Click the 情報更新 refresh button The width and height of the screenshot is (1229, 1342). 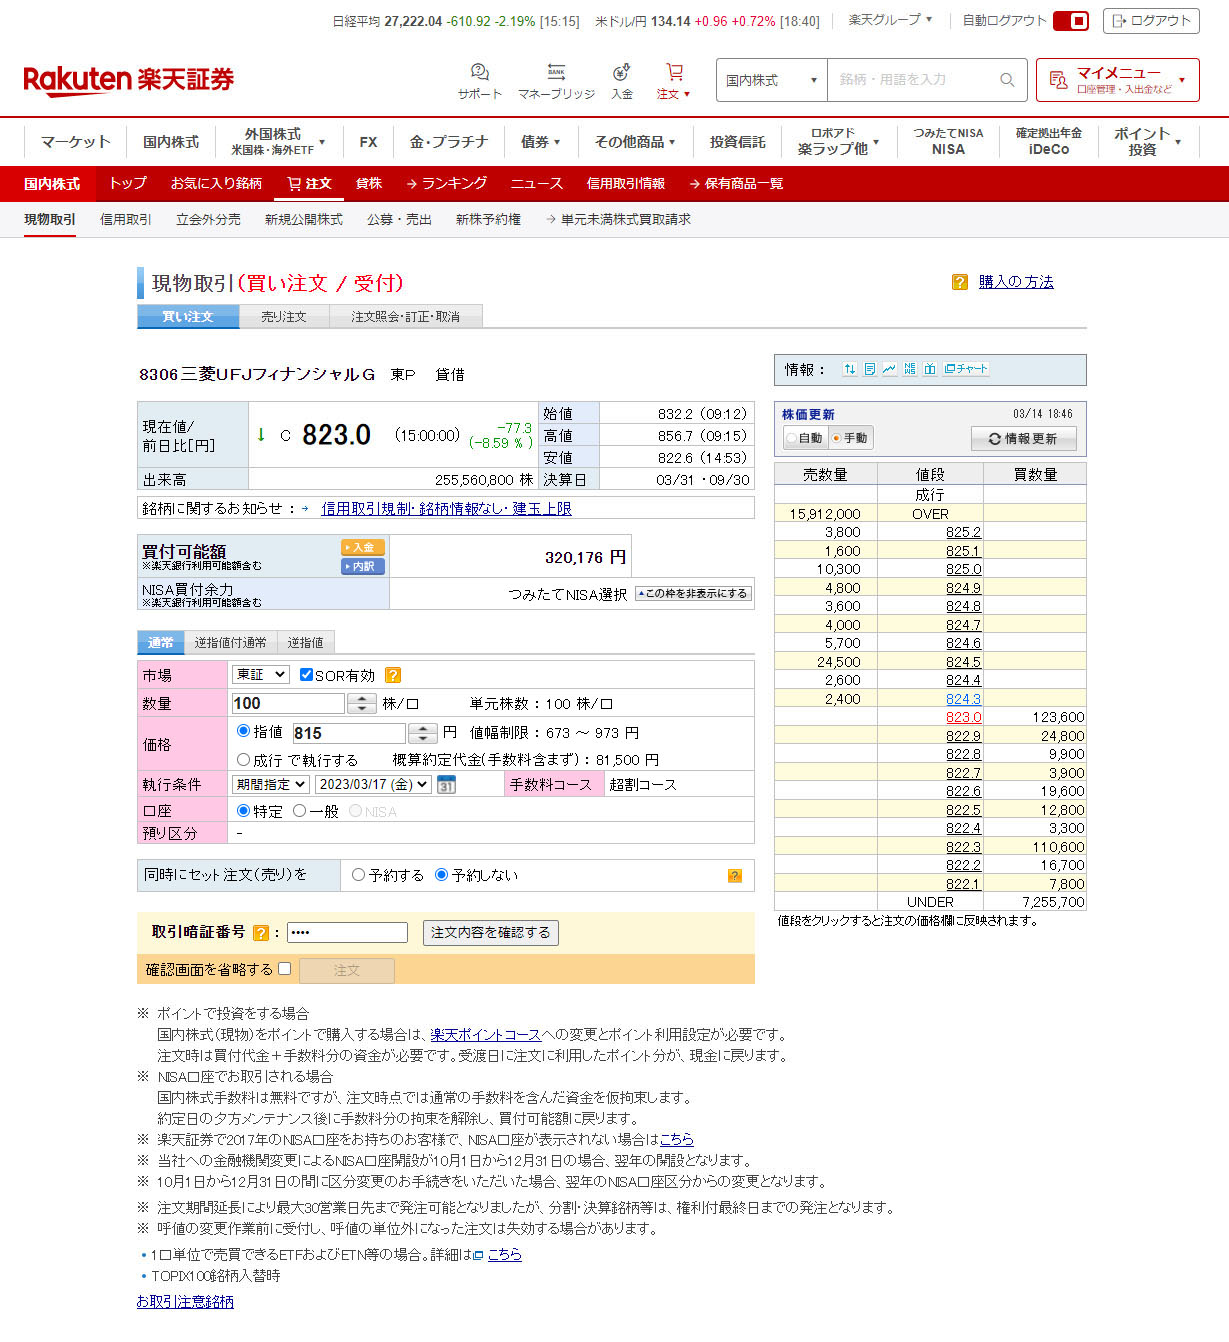click(x=1023, y=439)
